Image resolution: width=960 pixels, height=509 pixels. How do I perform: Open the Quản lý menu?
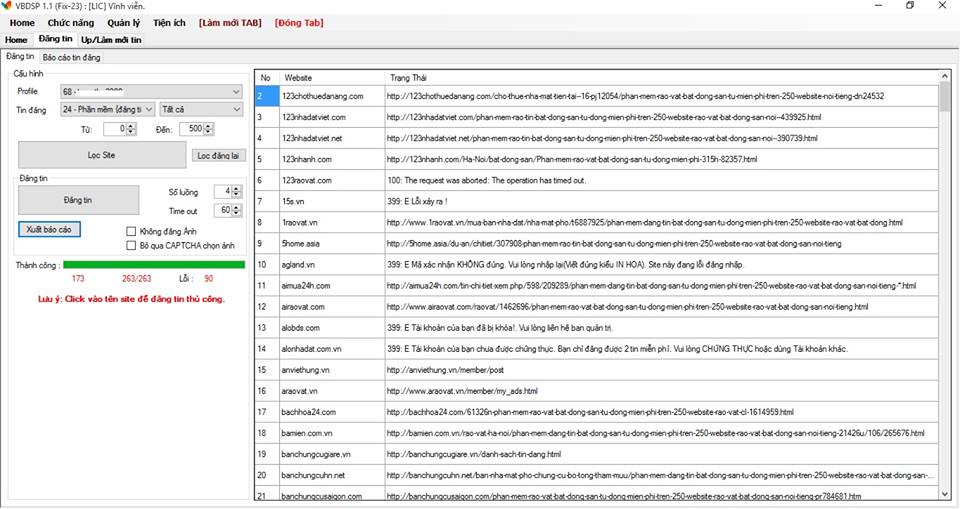[x=124, y=23]
